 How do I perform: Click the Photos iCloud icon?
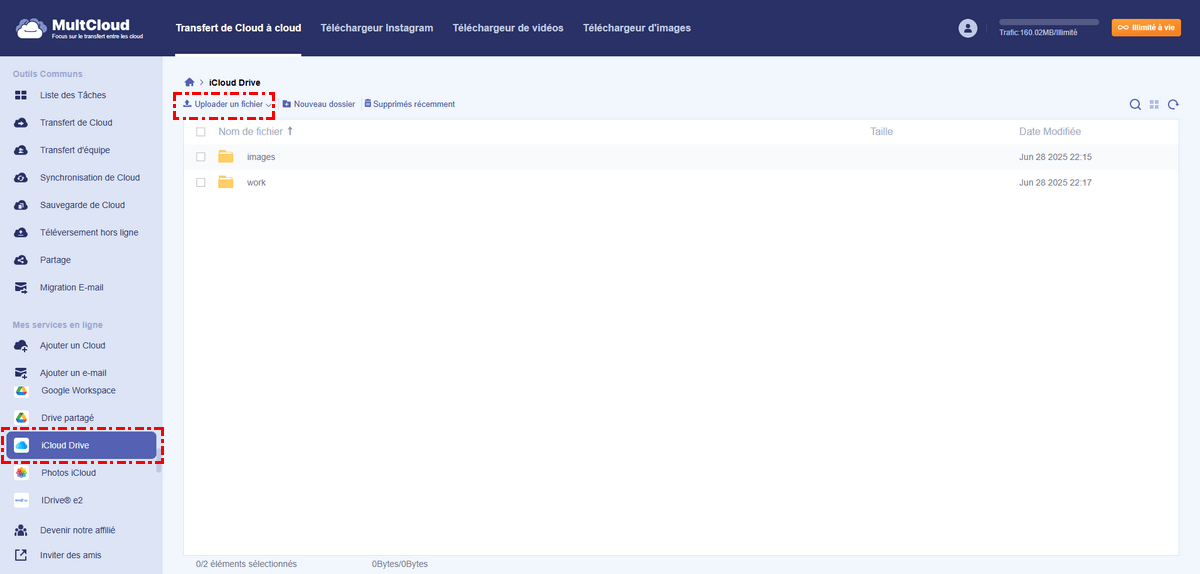[21, 473]
